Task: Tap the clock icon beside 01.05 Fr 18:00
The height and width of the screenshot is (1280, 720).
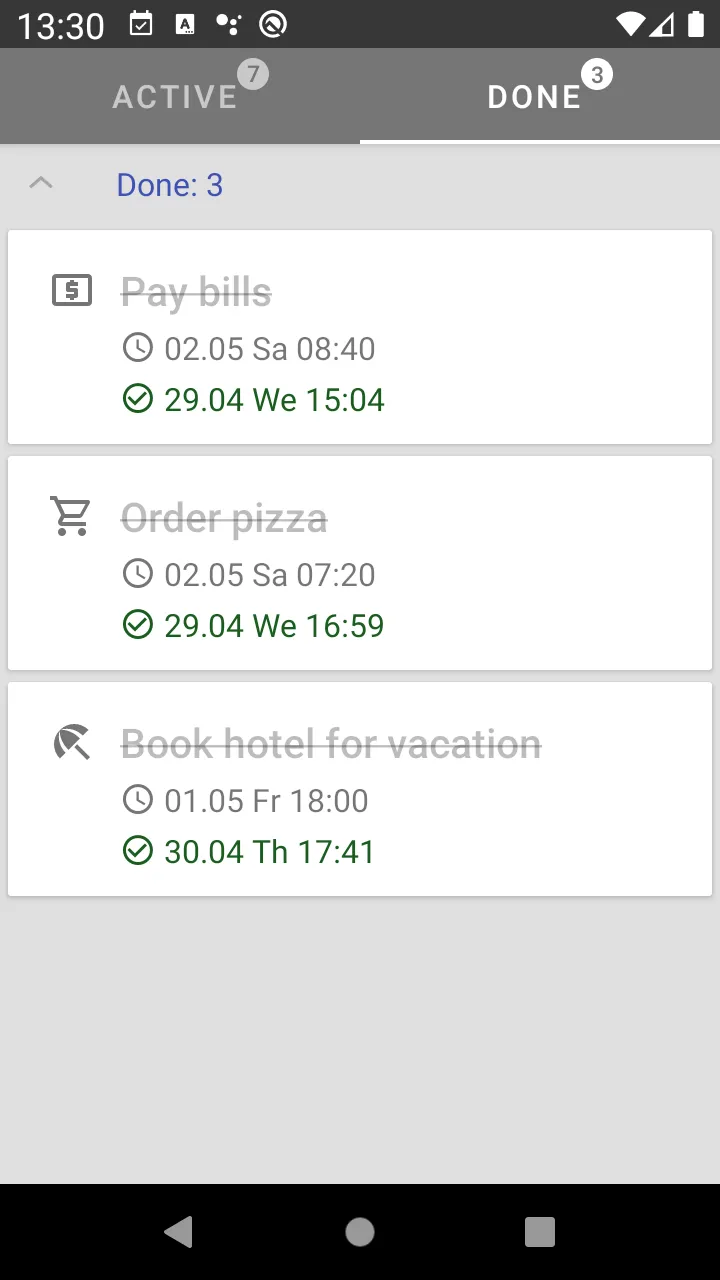Action: (x=137, y=800)
